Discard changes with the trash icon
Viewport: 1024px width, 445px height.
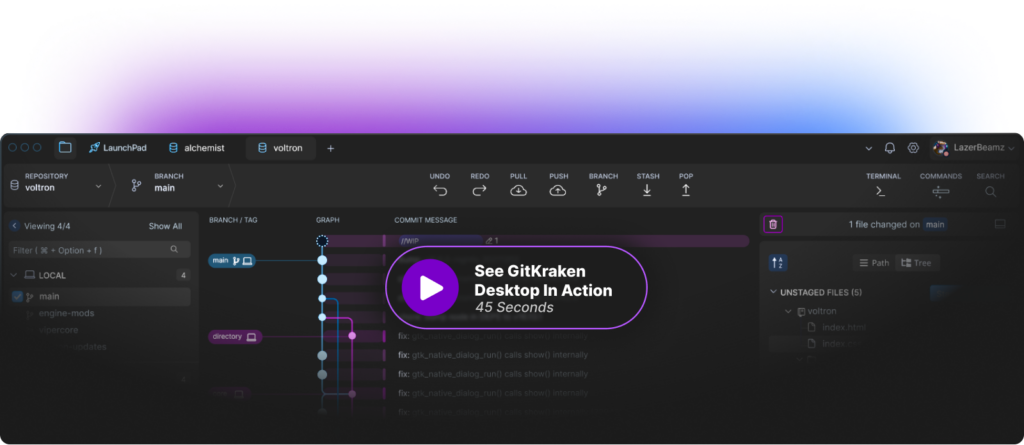click(773, 225)
